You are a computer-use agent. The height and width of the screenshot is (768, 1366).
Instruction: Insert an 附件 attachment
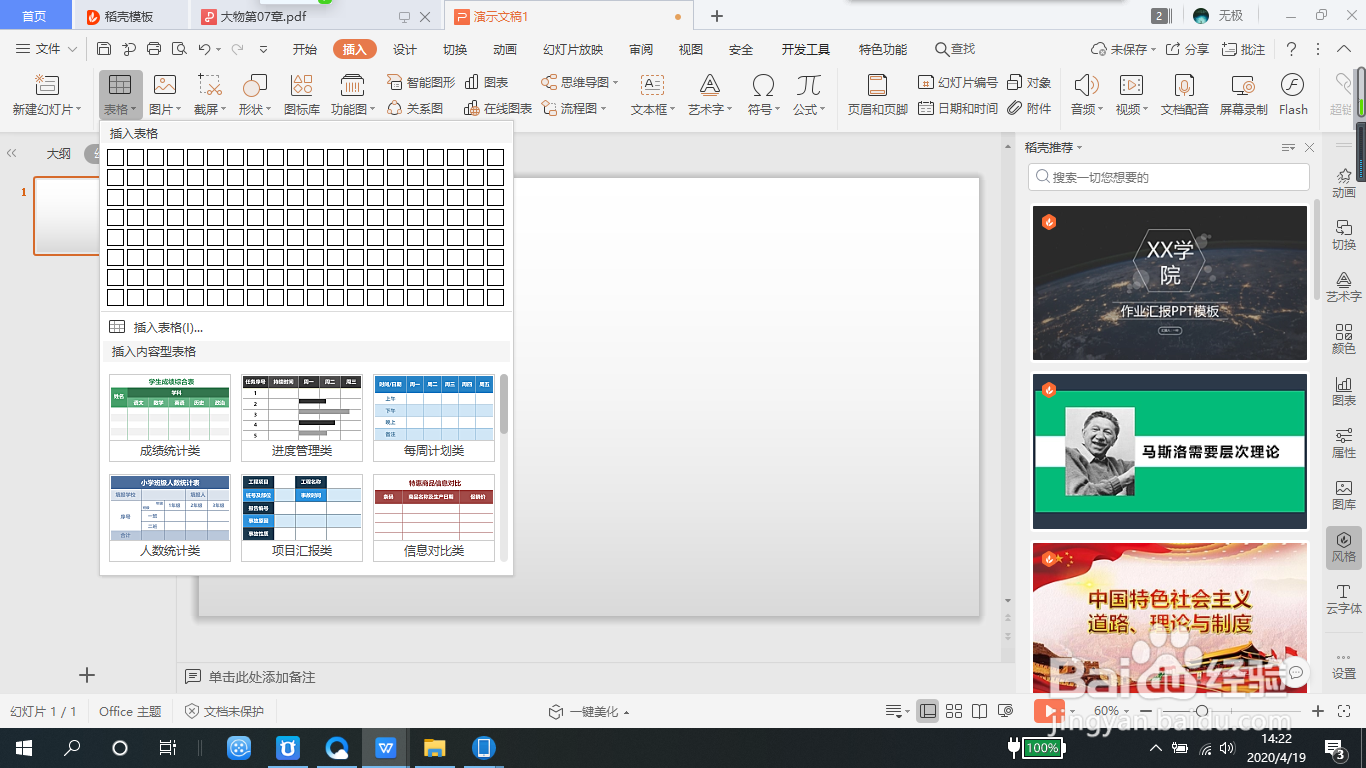pyautogui.click(x=1030, y=108)
